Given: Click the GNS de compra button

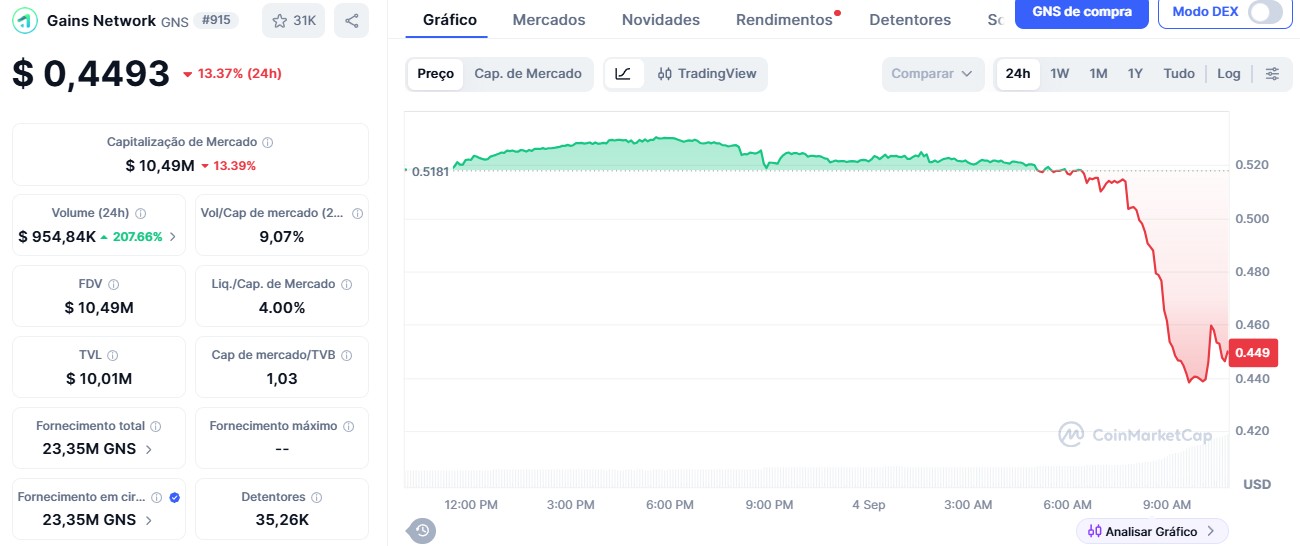Looking at the screenshot, I should coord(1082,12).
